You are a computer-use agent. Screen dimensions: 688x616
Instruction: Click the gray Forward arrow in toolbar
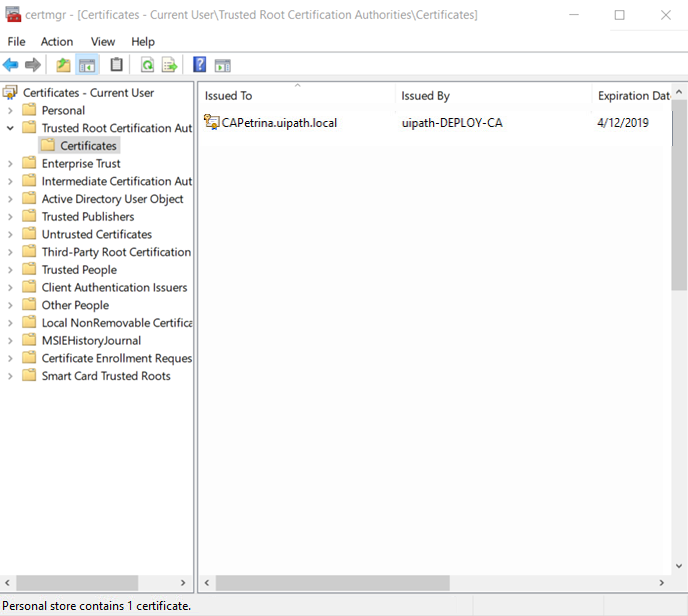tap(32, 65)
